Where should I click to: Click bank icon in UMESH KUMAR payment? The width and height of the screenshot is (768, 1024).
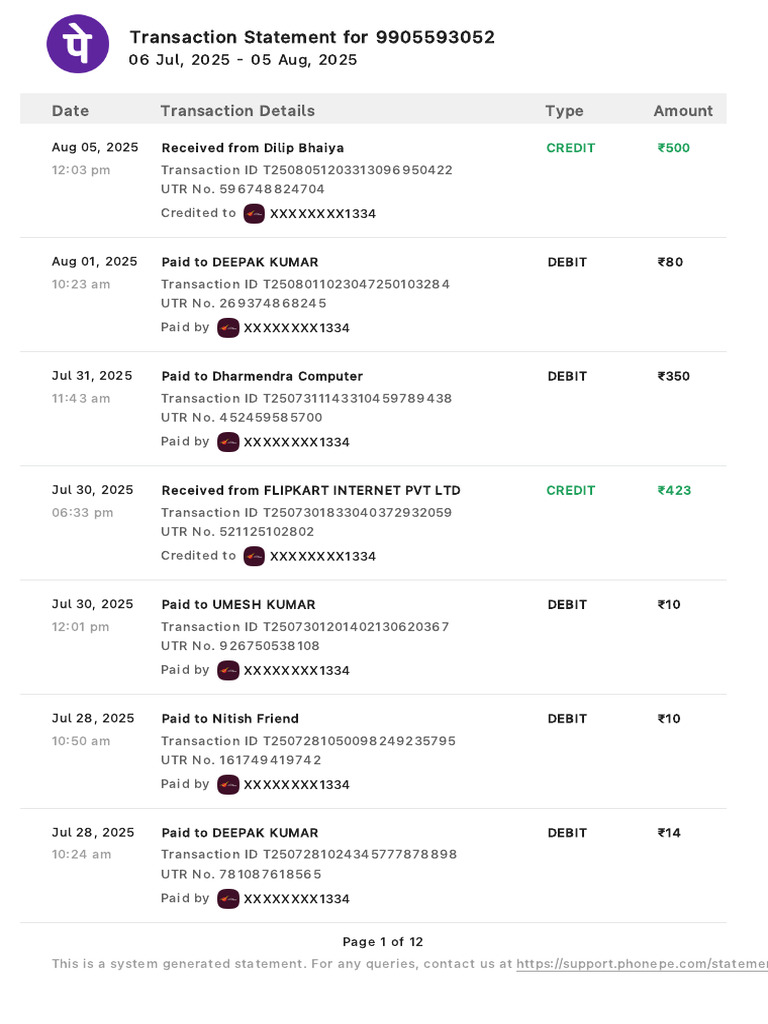click(228, 671)
